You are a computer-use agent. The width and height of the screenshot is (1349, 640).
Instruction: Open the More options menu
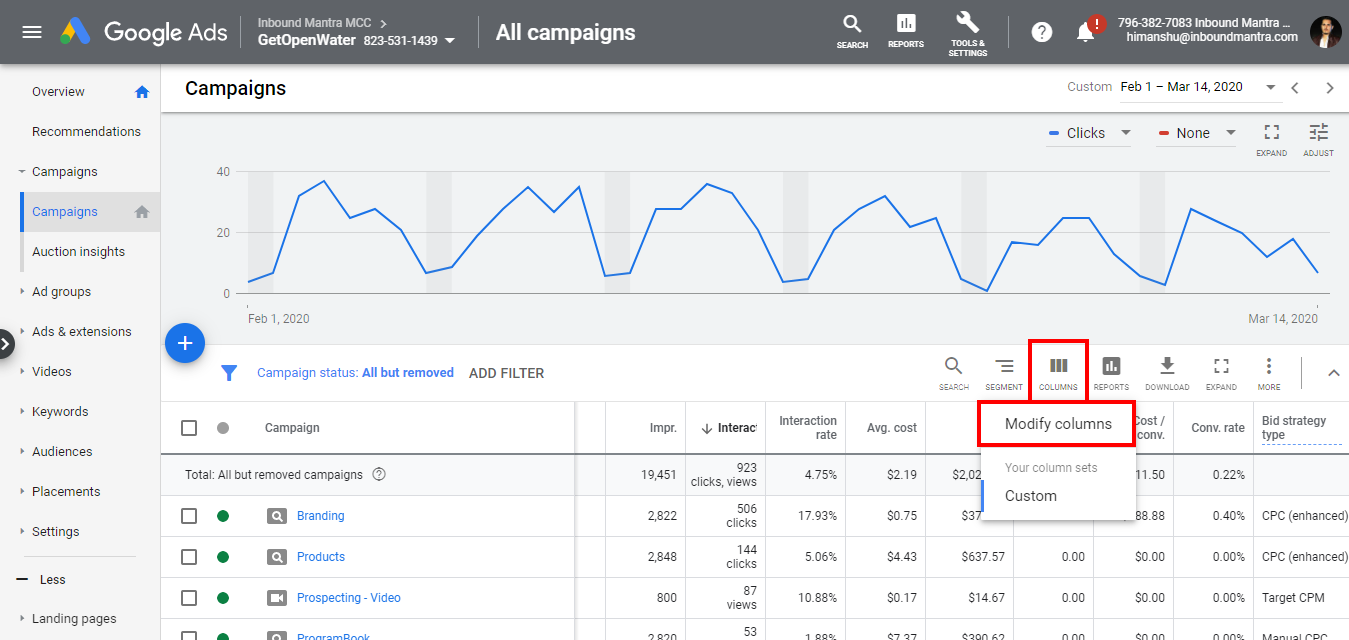pos(1269,373)
